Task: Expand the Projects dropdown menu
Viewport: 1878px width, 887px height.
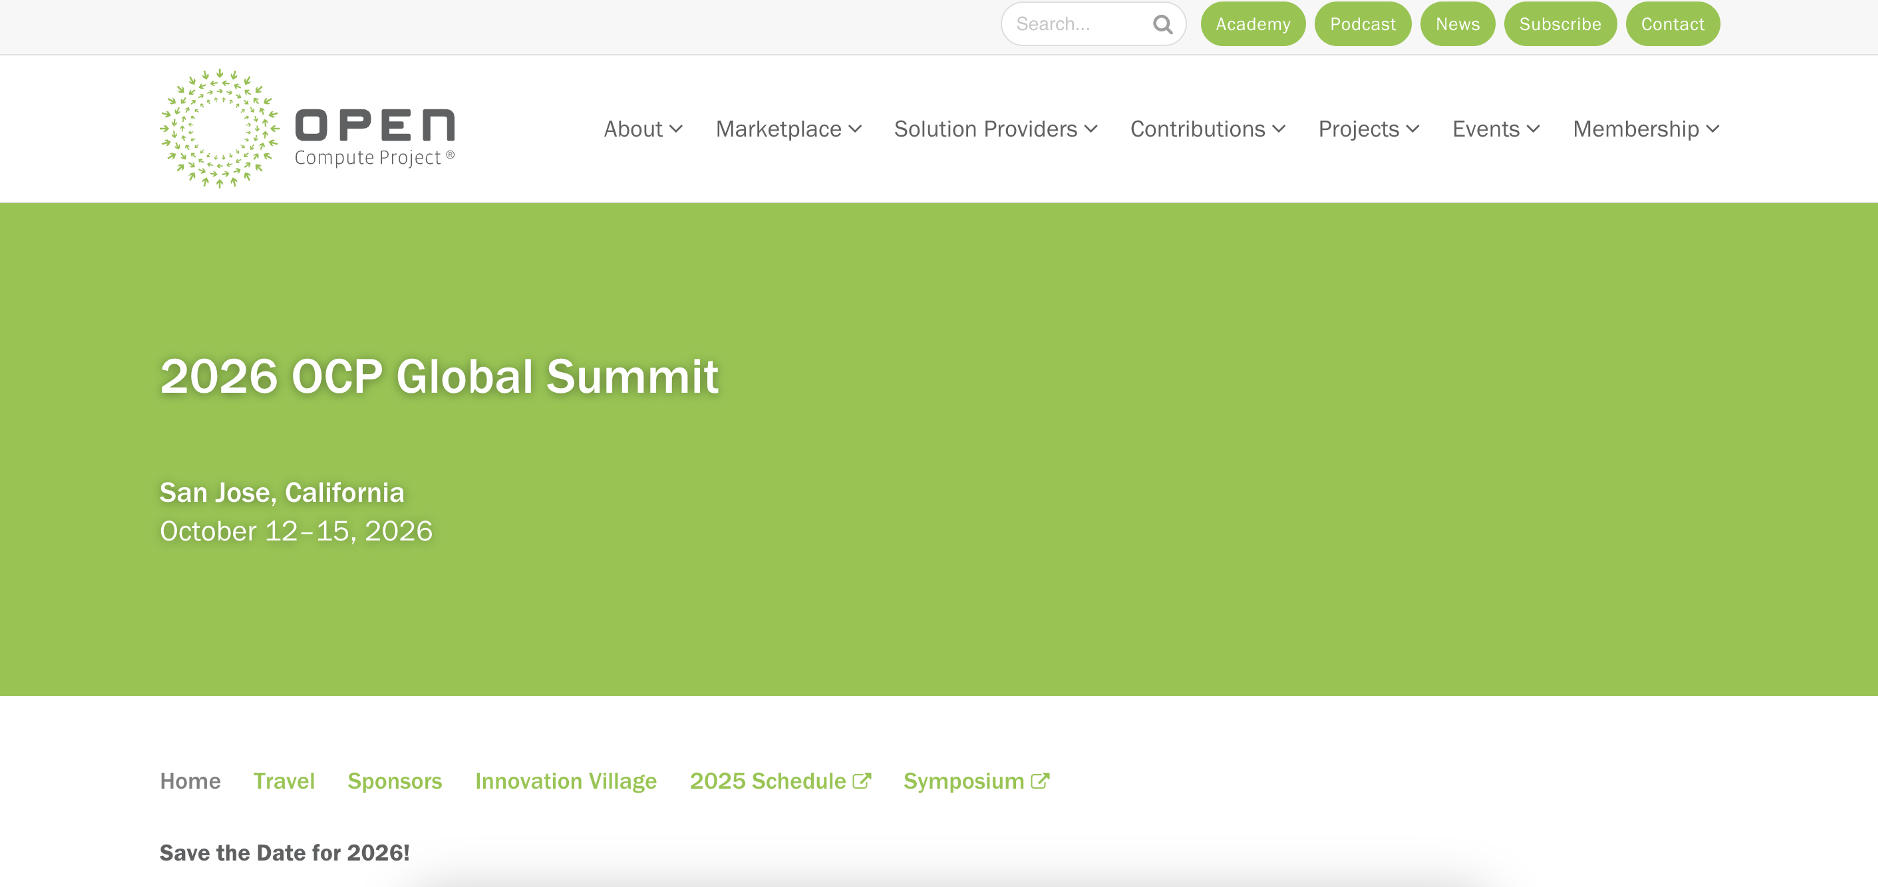Action: click(x=1369, y=129)
